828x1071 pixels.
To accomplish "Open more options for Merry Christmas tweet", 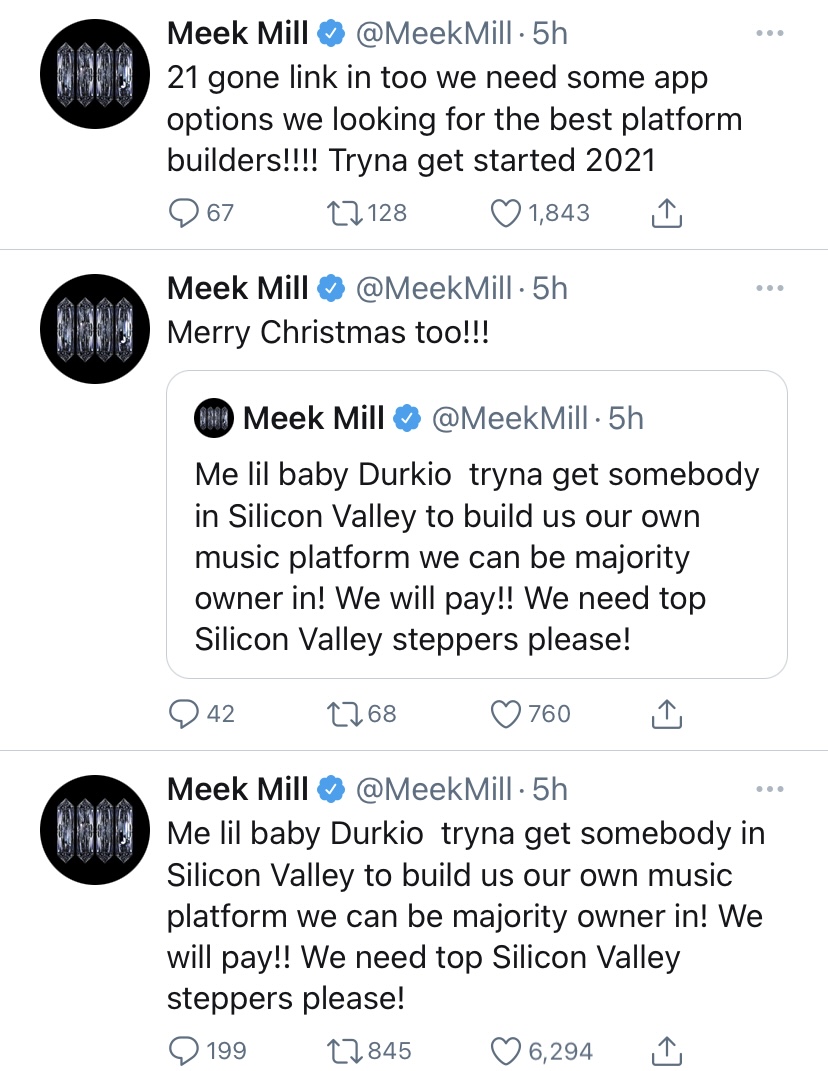I will pos(770,288).
